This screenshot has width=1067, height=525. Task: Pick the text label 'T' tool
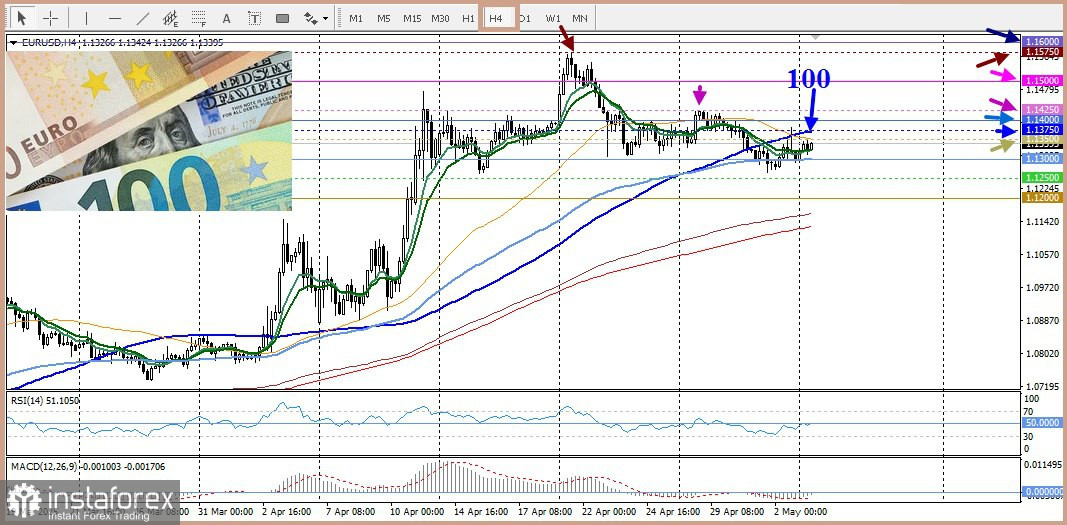[x=255, y=18]
